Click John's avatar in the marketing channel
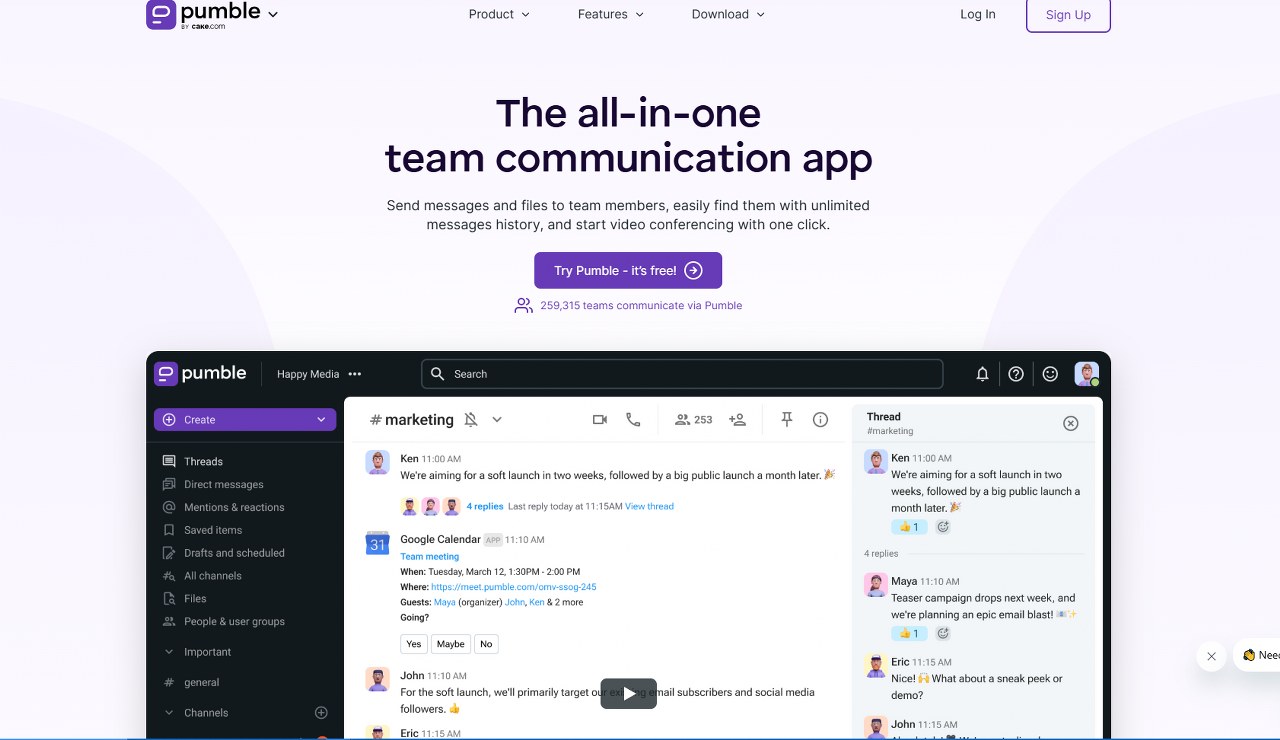Screen dimensions: 1280x740 (x=378, y=679)
